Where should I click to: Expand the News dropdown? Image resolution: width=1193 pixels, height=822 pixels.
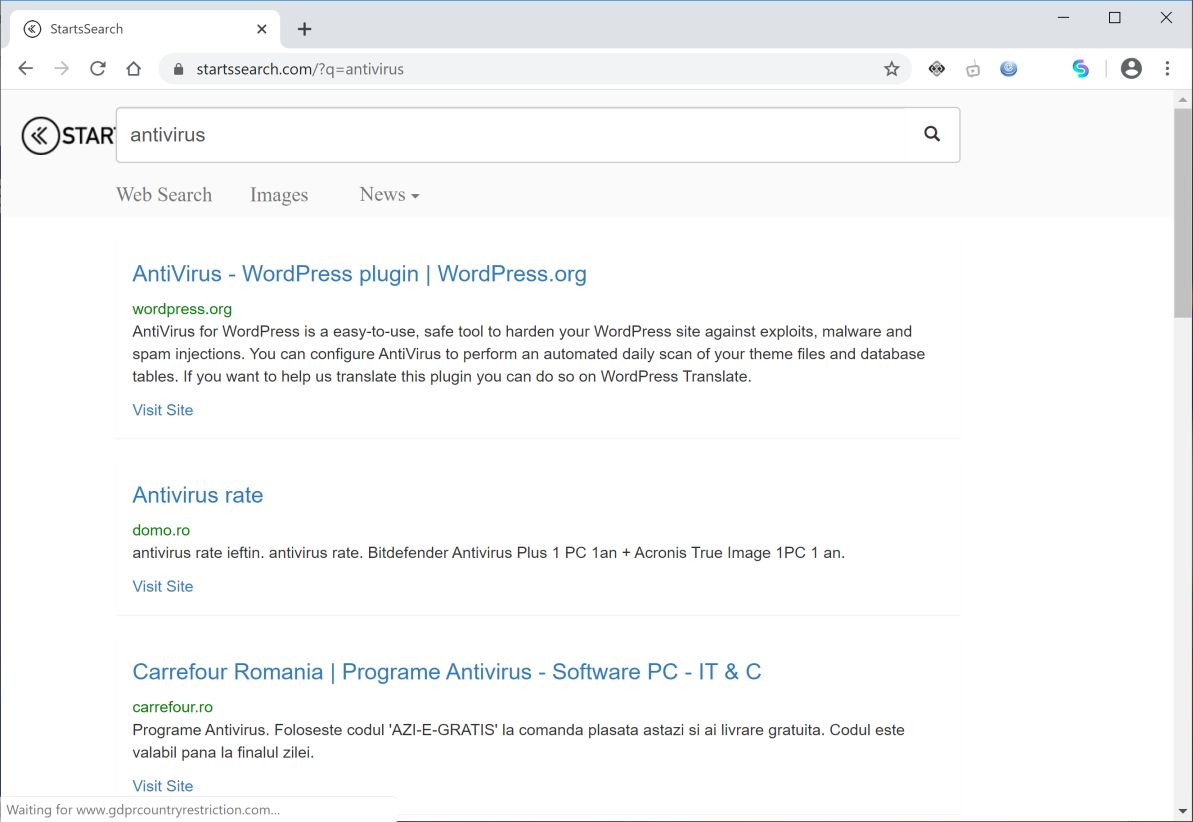click(389, 195)
